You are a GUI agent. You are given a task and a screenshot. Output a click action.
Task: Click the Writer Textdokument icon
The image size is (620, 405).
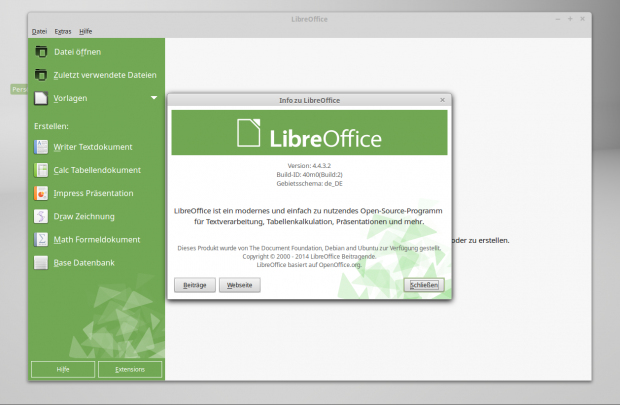[41, 147]
